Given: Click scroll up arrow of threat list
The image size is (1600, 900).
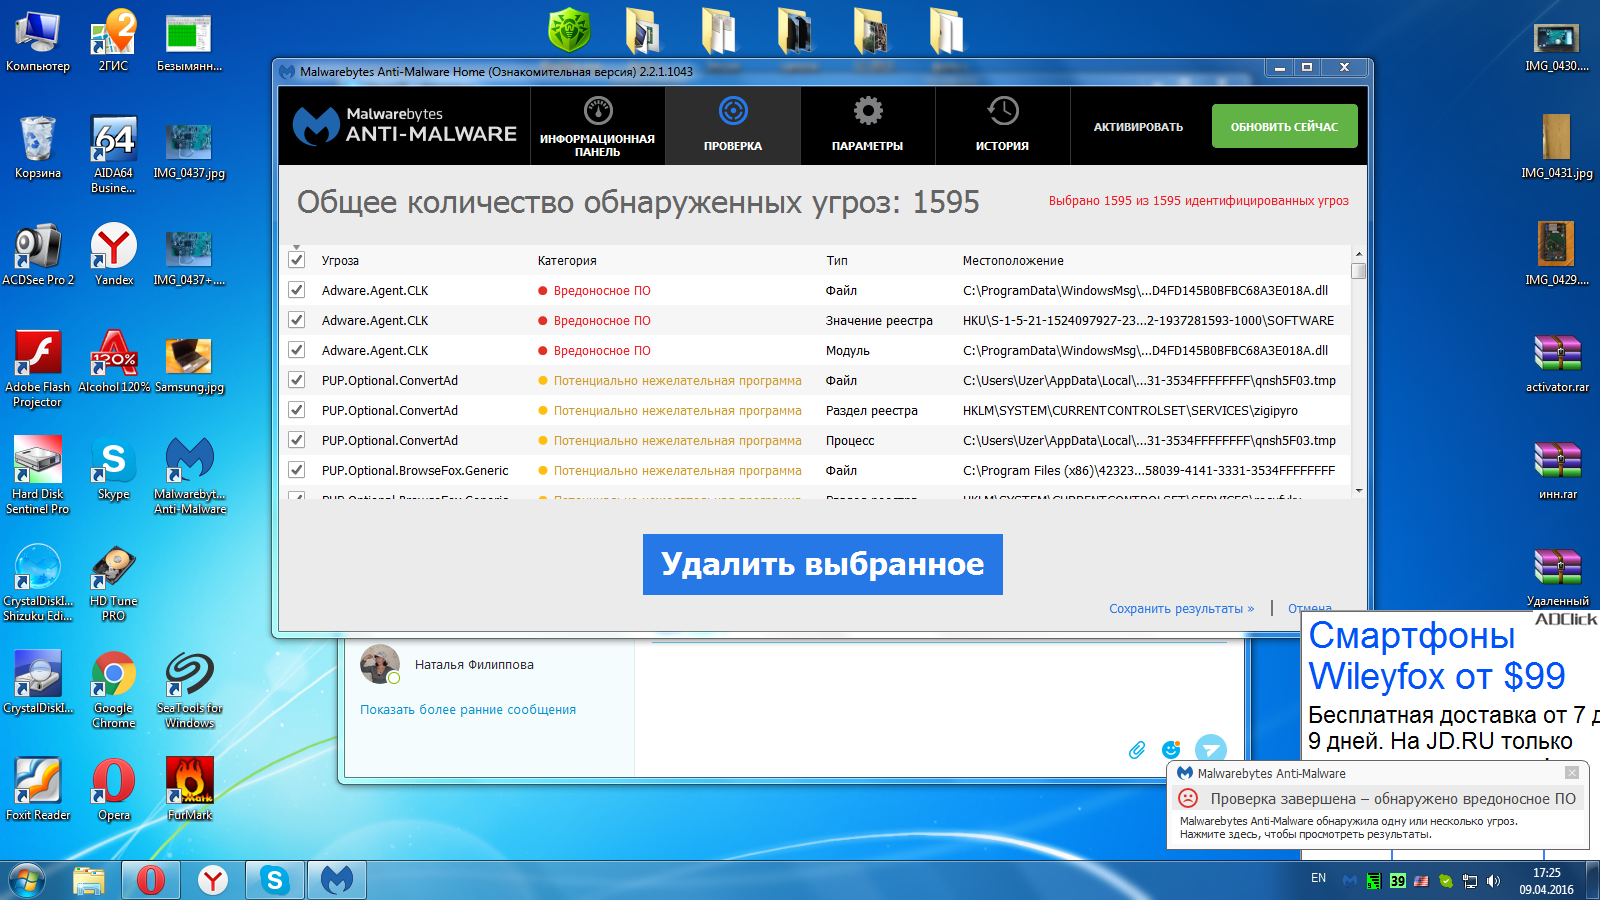Looking at the screenshot, I should tap(1358, 254).
